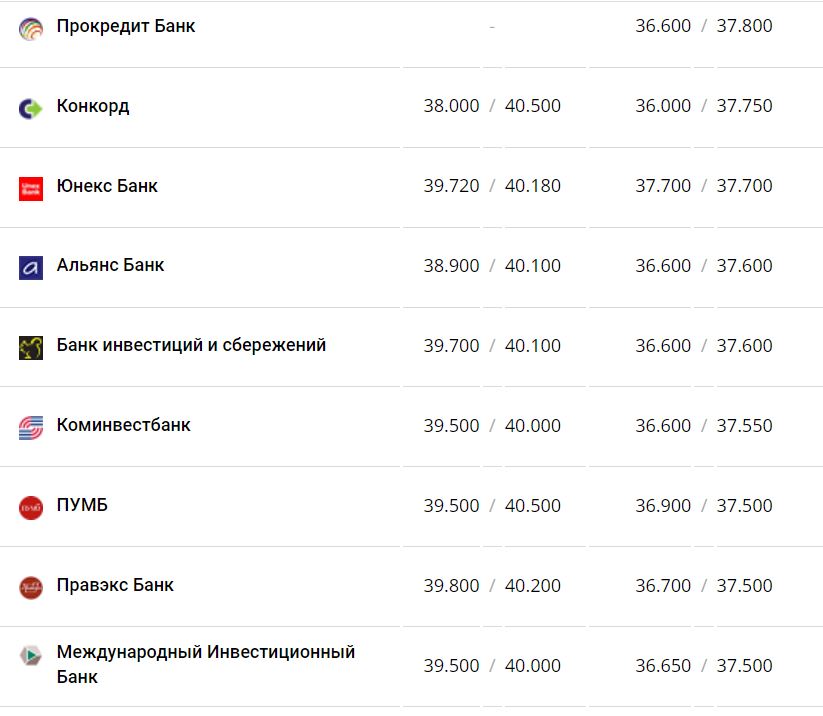Select the Конкорд bank logo
Screen dimensions: 823x716
tap(31, 106)
